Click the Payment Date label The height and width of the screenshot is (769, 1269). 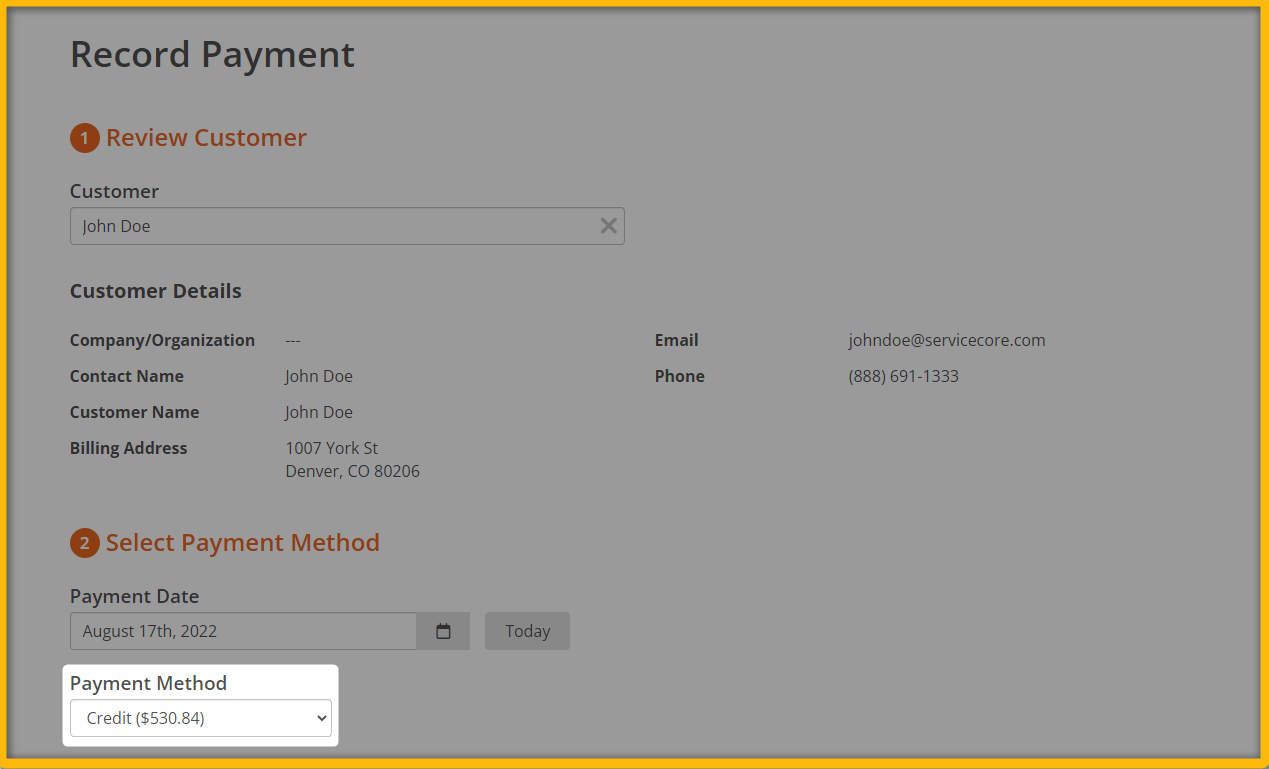134,596
